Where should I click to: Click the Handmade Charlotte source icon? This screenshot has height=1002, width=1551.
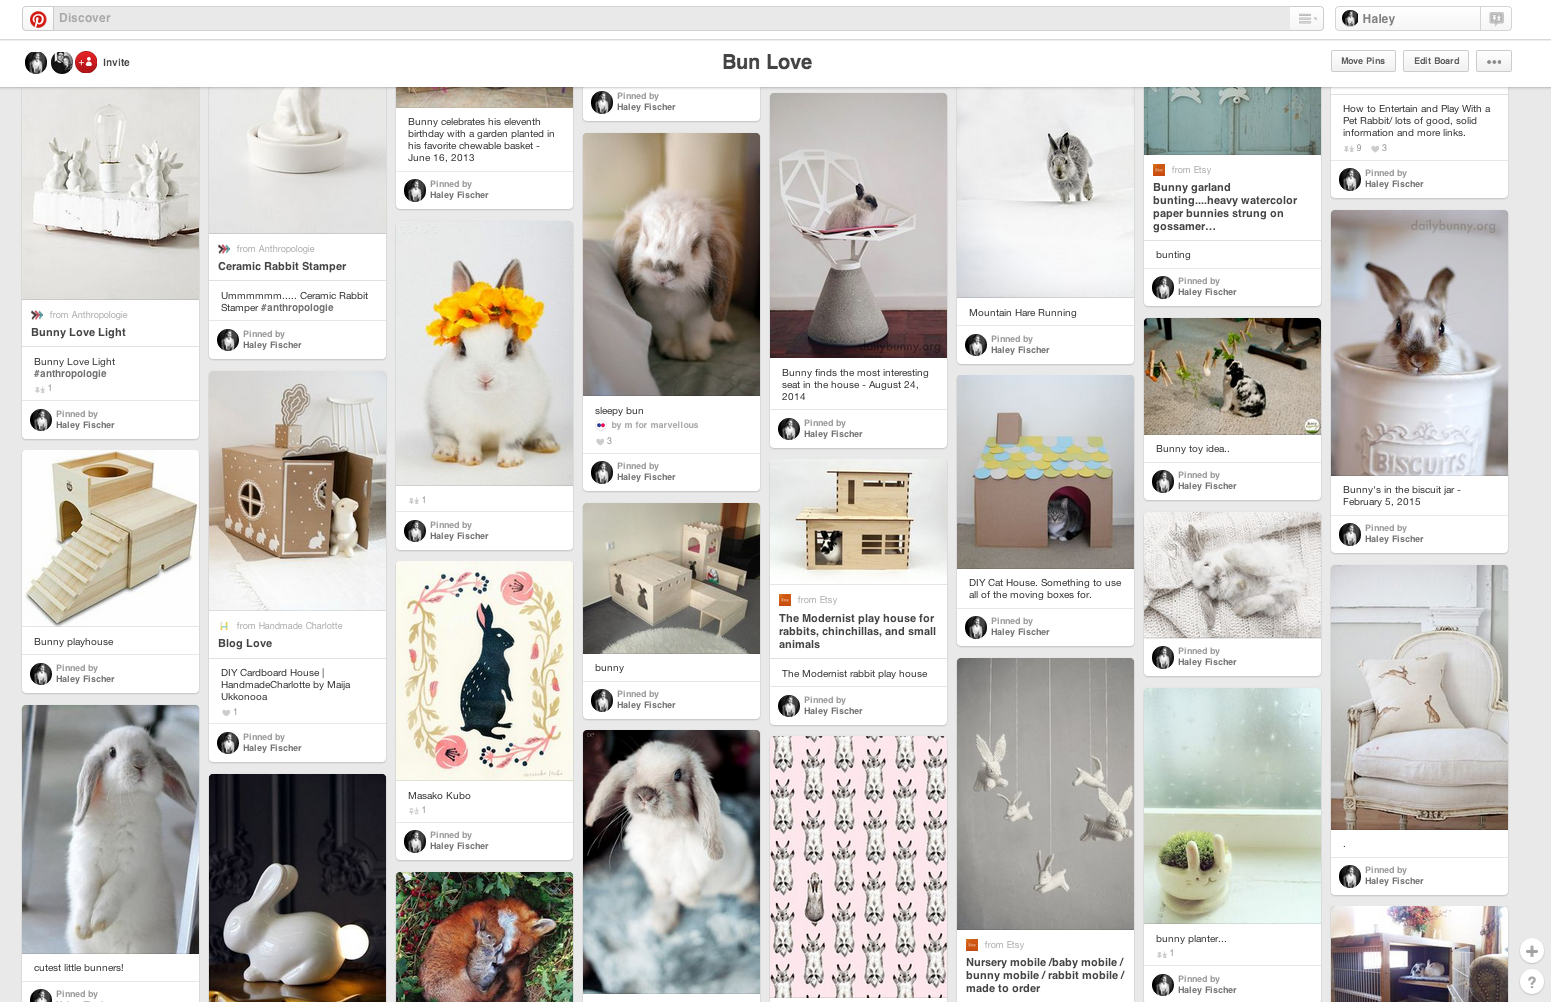pyautogui.click(x=224, y=626)
